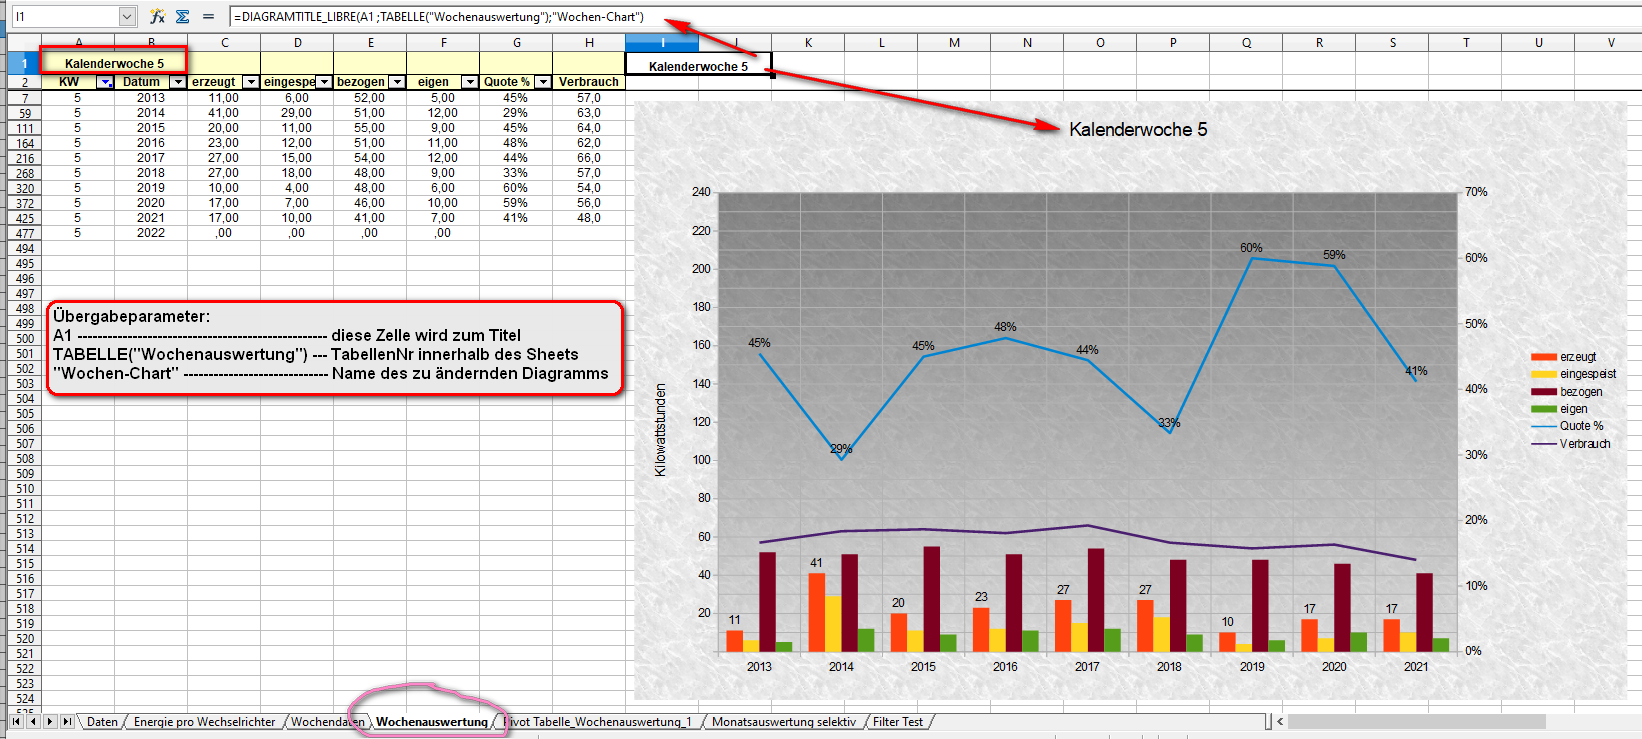
Task: Jump to last sheet with navigation arrow
Action: [67, 721]
